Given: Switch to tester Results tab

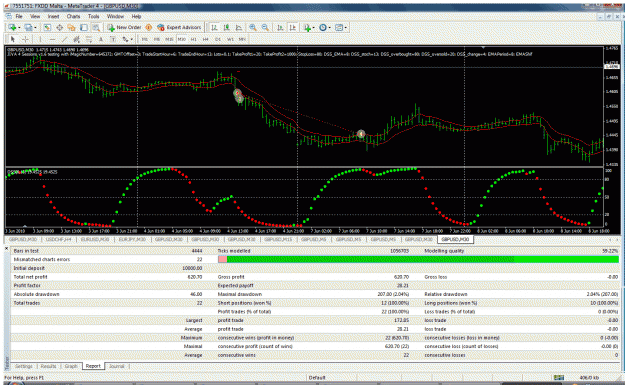Looking at the screenshot, I should click(48, 366).
